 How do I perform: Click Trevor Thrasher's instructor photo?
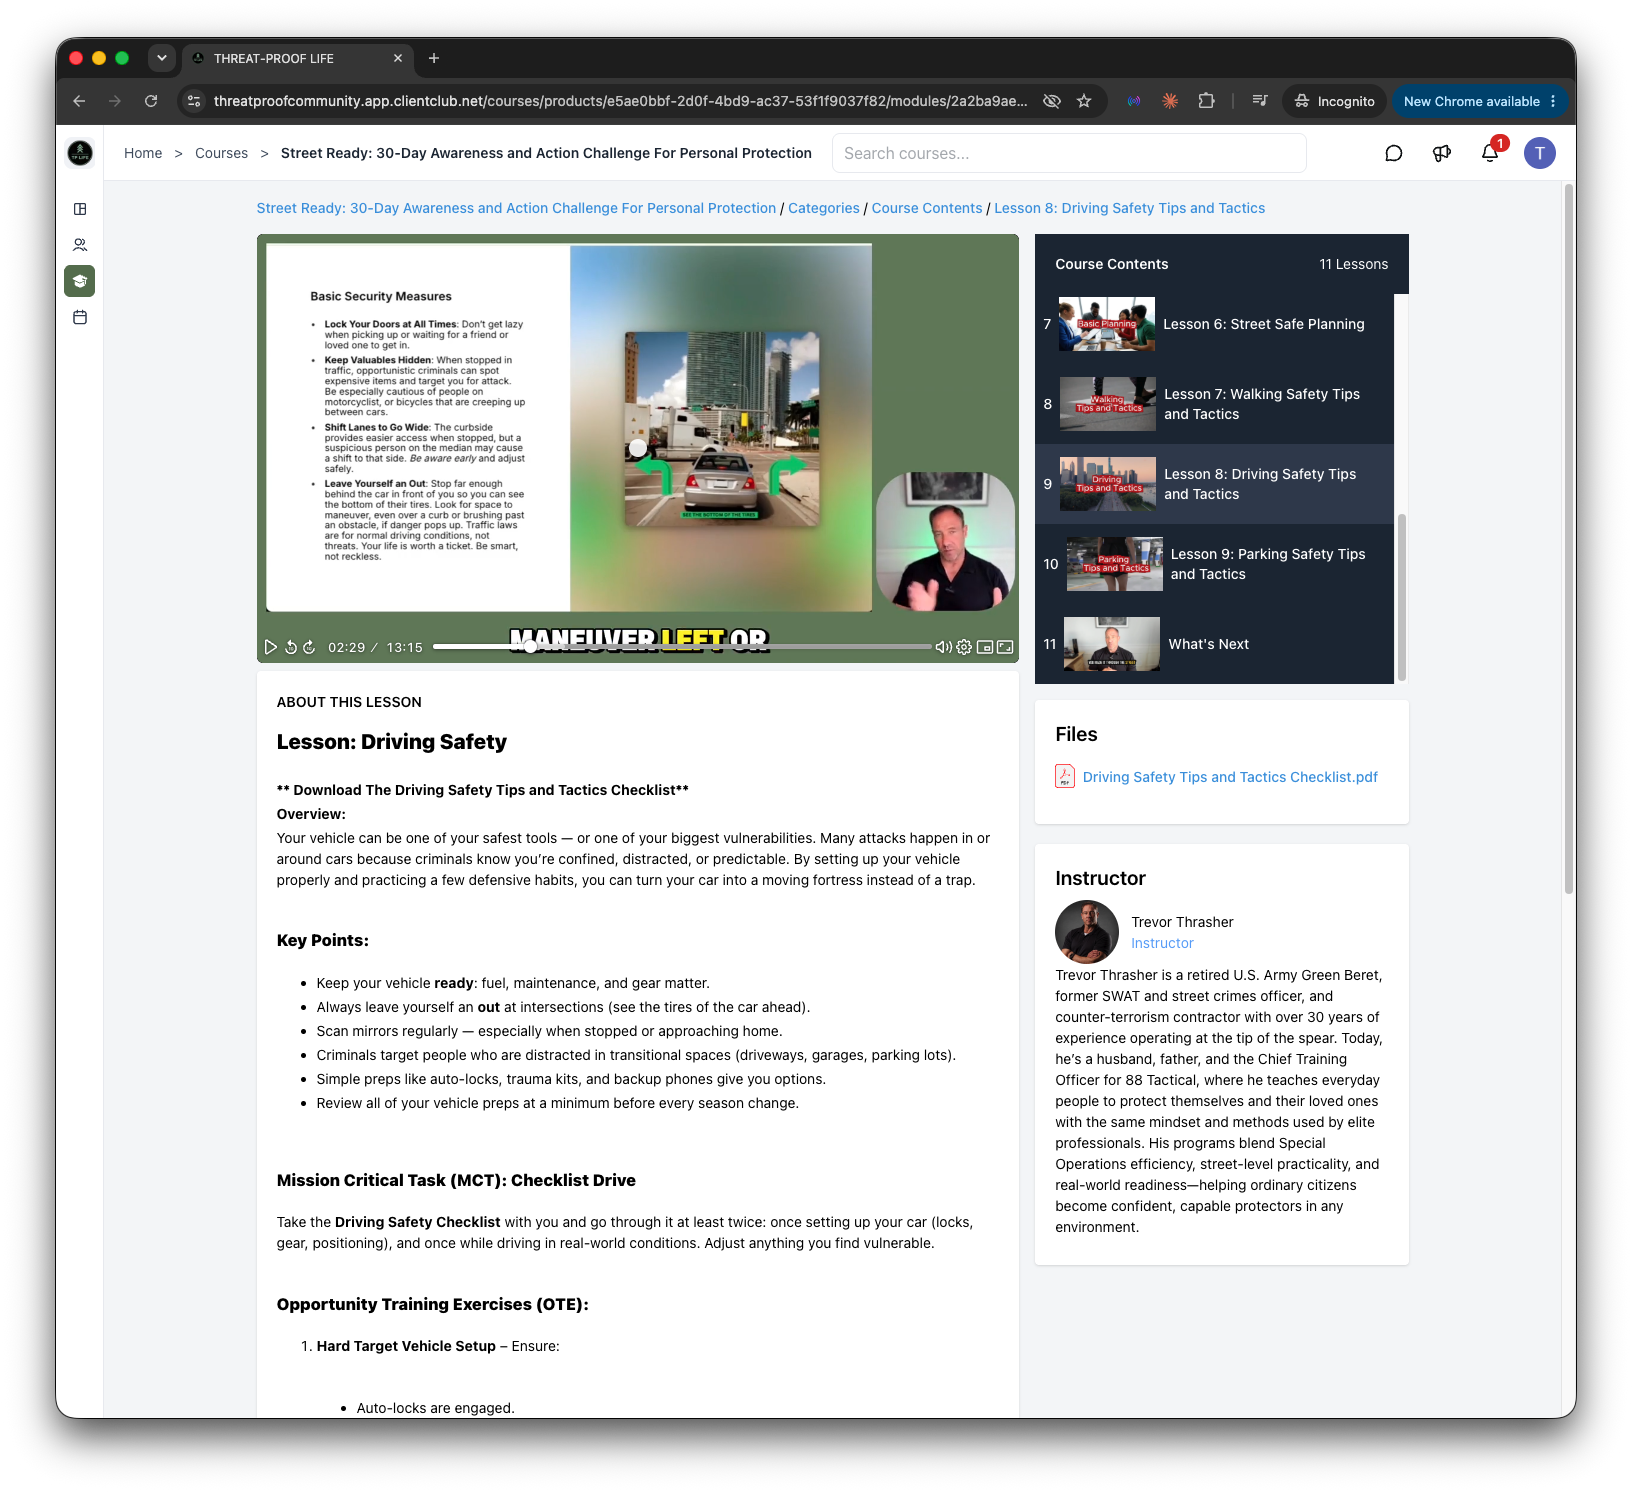coord(1087,932)
